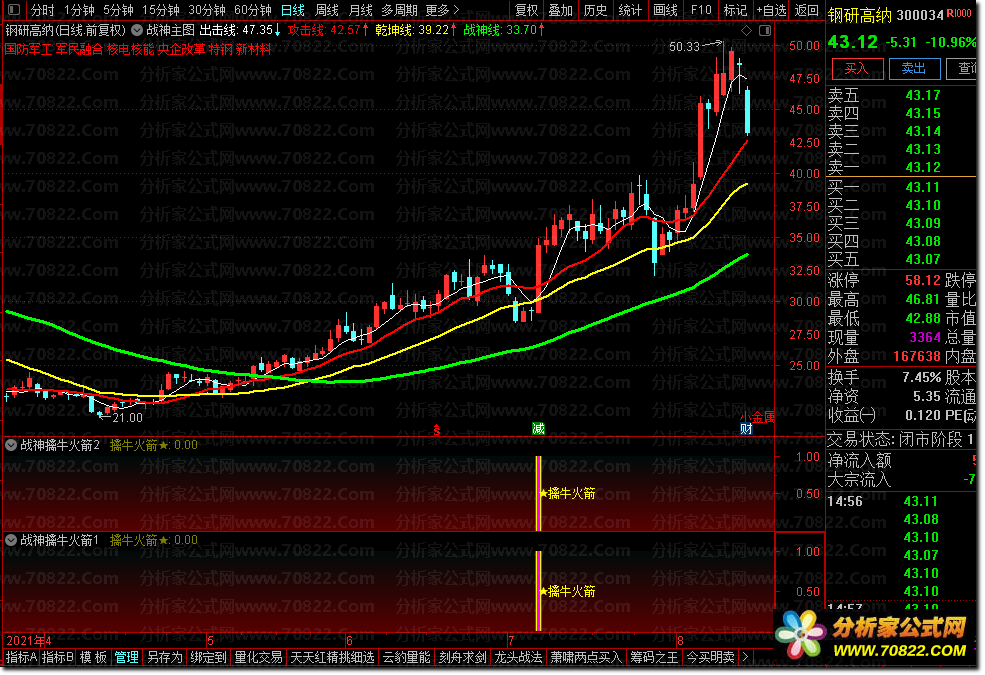Viewport: 985px width, 675px height.
Task: Expand the 更多 period menu
Action: [442, 10]
